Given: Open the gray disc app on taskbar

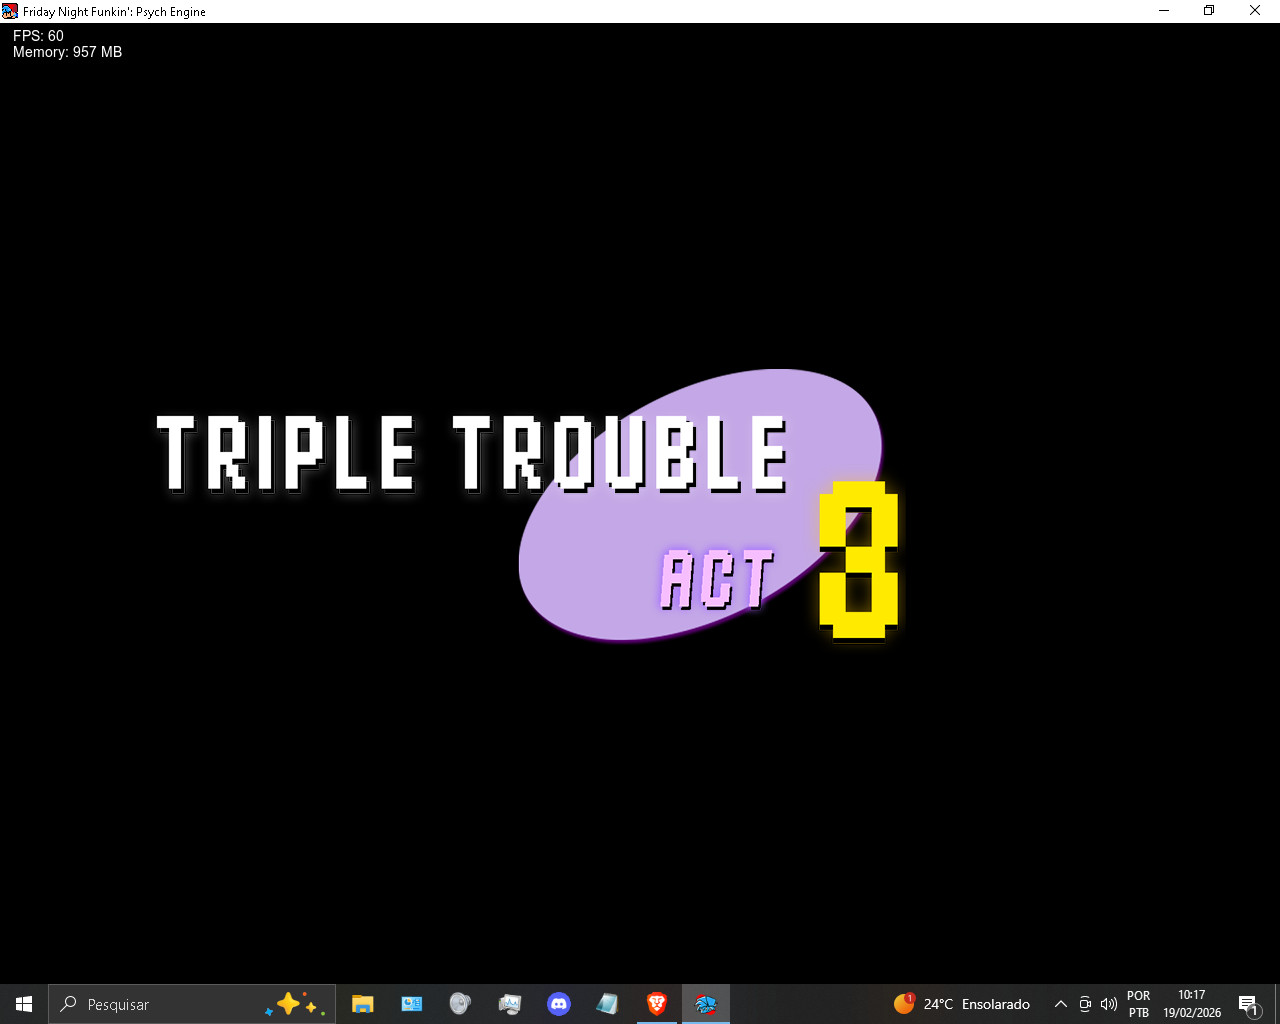Looking at the screenshot, I should tap(460, 1004).
